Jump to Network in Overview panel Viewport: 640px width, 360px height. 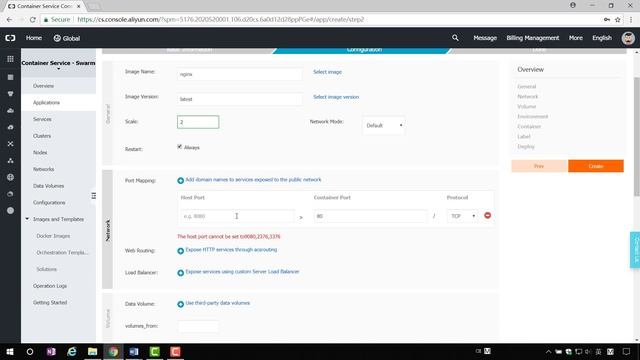527,97
